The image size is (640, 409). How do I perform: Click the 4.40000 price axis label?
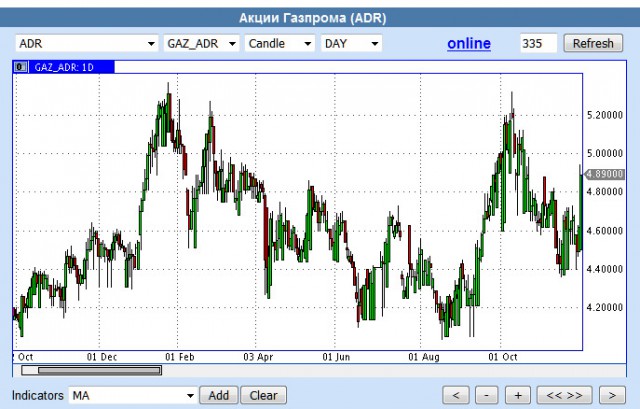pos(605,269)
